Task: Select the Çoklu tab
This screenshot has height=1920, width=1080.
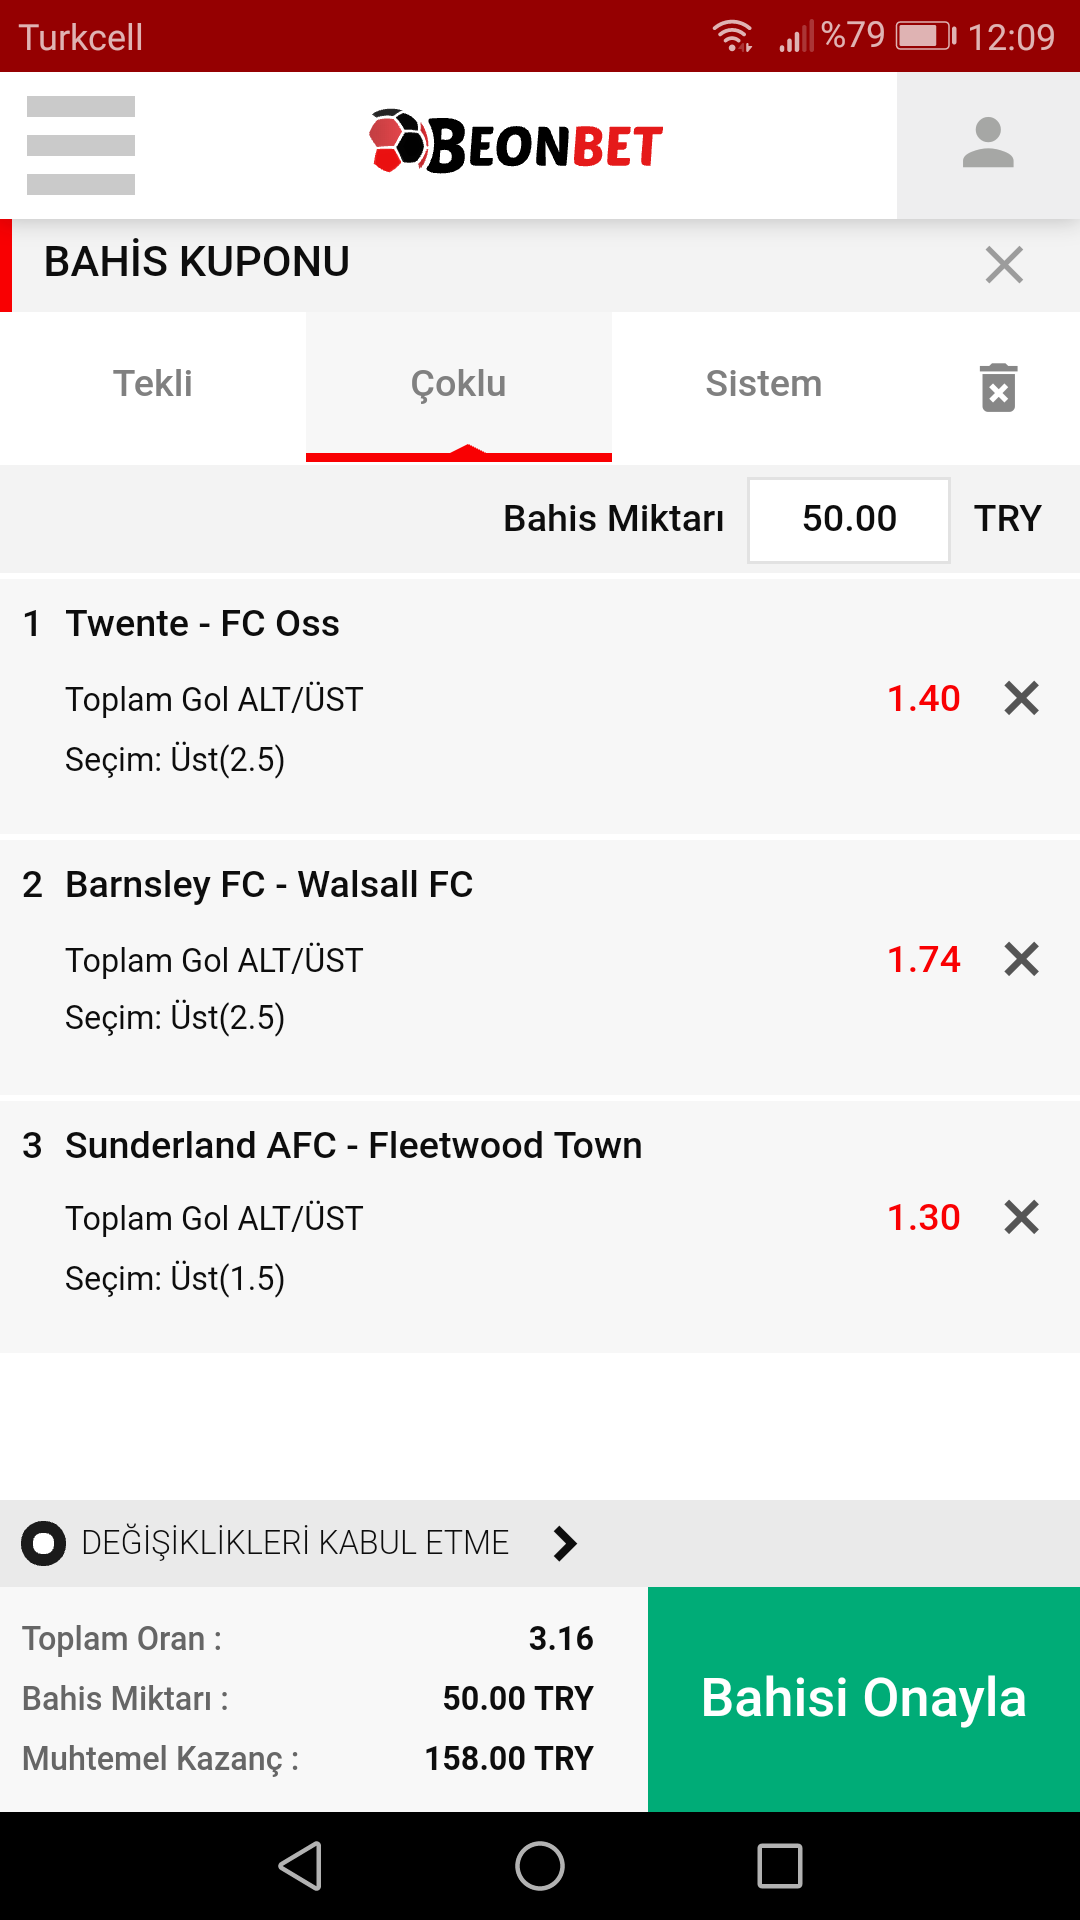Action: tap(459, 384)
